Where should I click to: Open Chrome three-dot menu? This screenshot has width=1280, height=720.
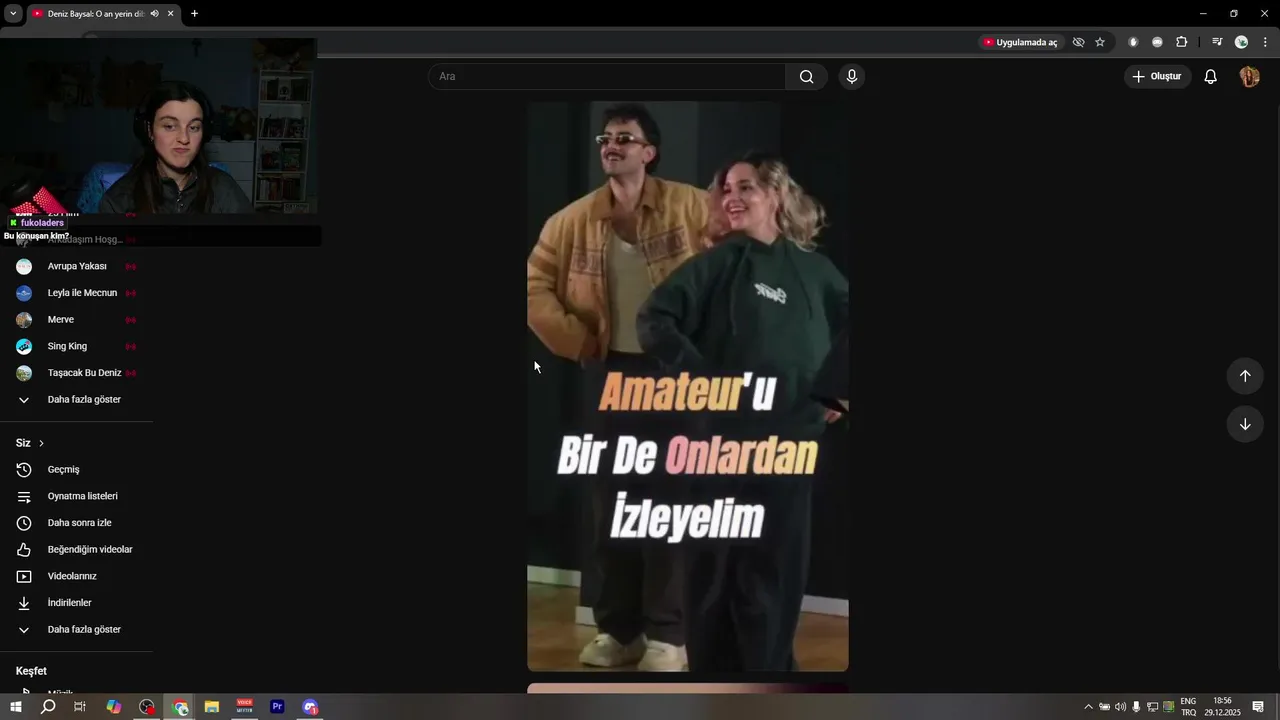click(1265, 42)
